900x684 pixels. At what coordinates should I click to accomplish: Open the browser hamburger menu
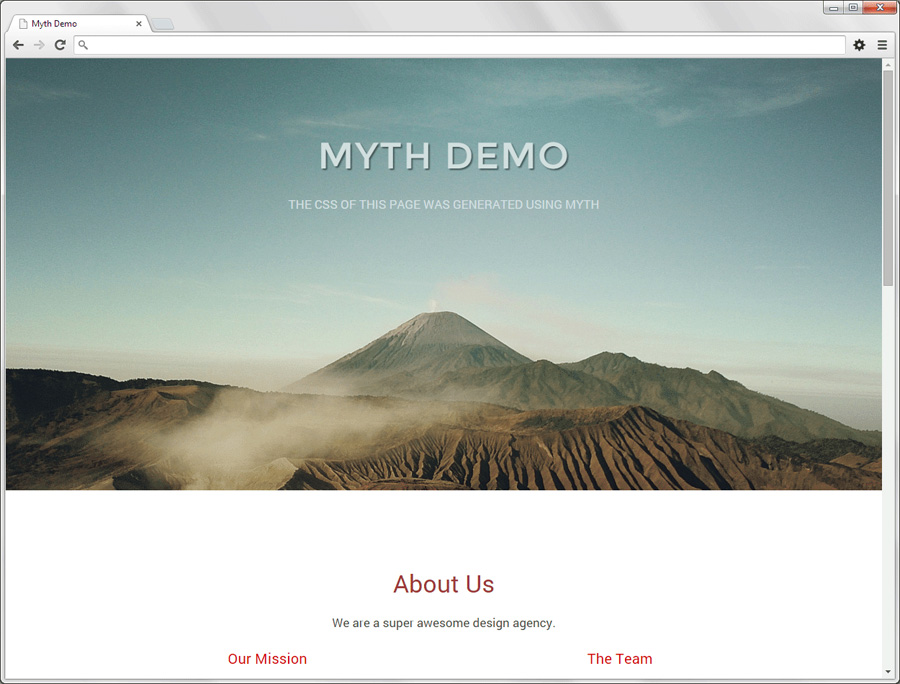click(x=882, y=45)
